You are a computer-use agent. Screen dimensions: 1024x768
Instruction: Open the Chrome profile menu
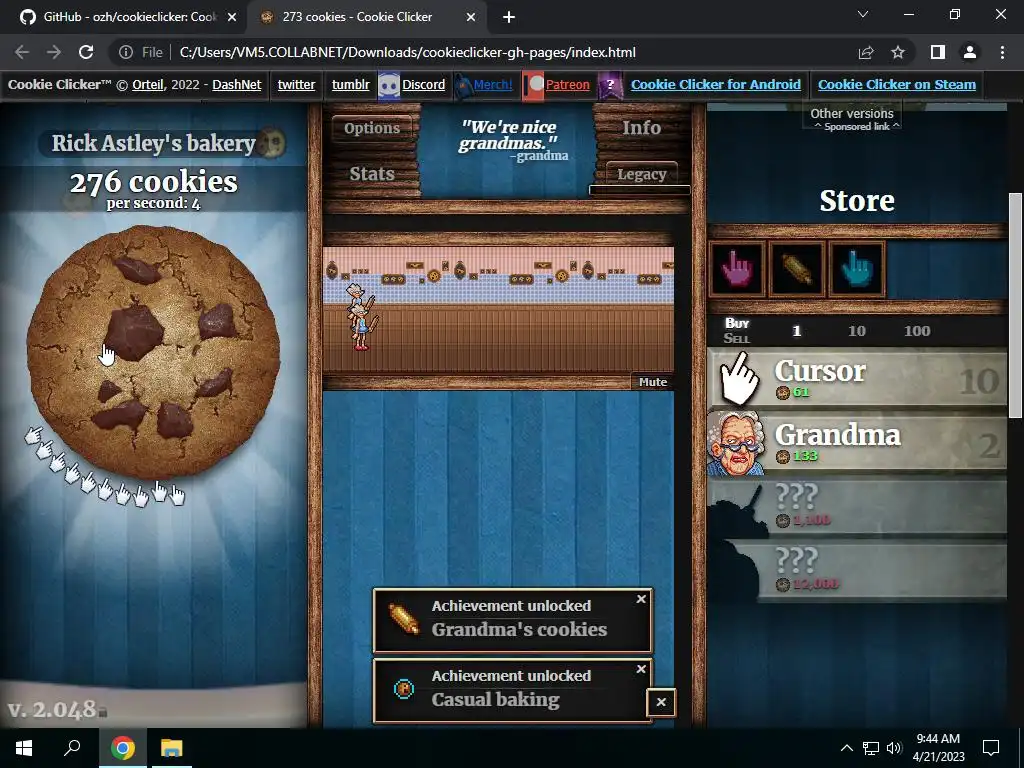point(970,52)
